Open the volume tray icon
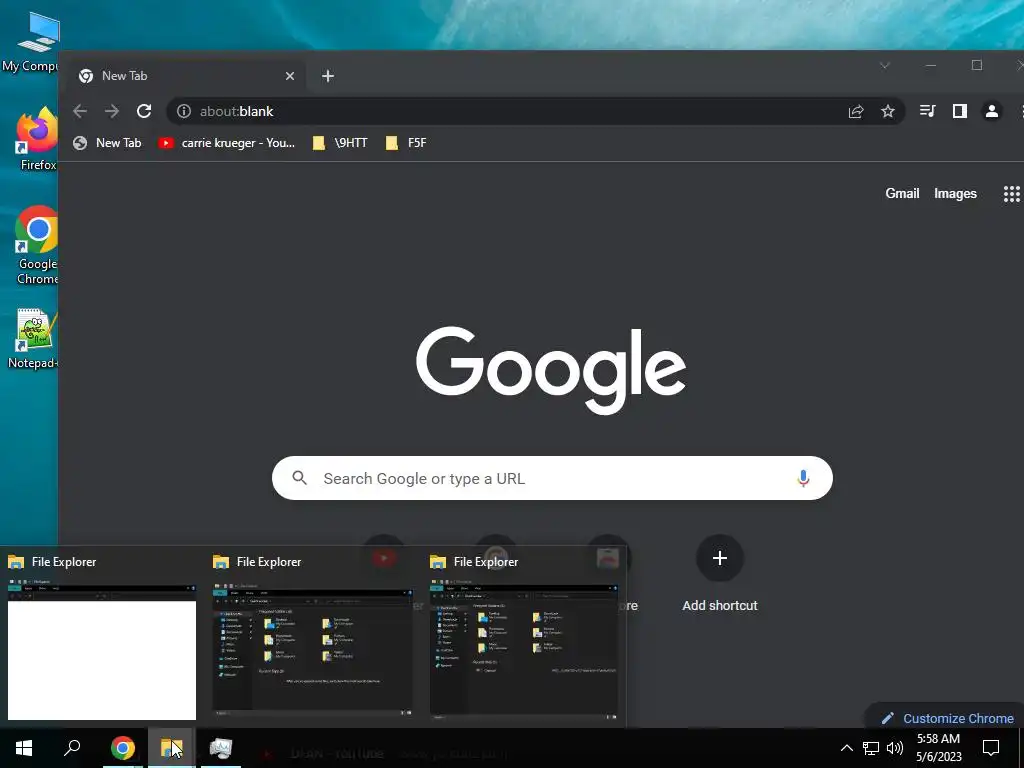 pos(895,748)
